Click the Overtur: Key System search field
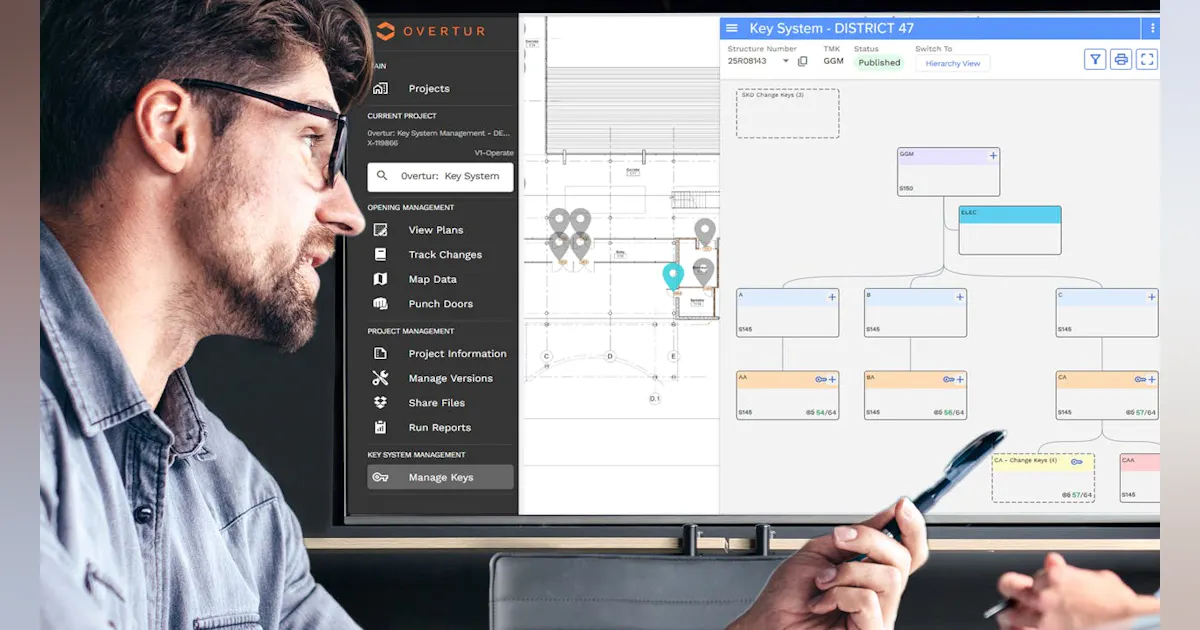1200x630 pixels. (440, 176)
